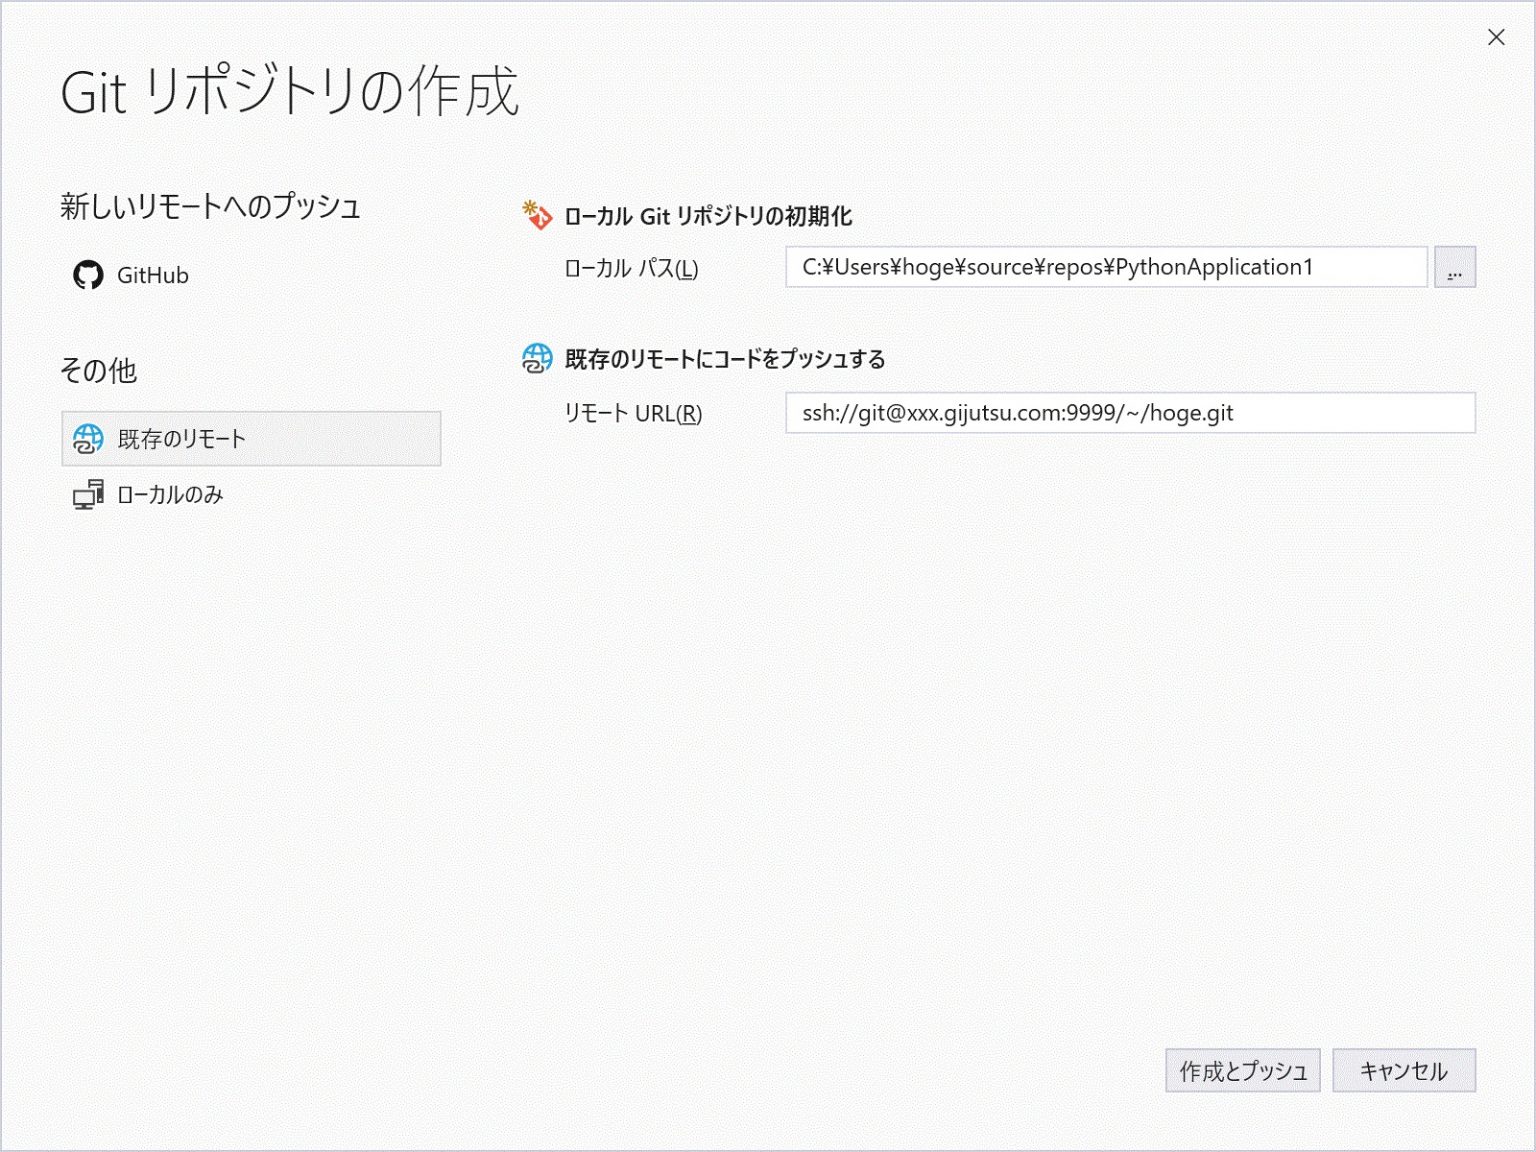This screenshot has width=1536, height=1152.
Task: Click the monitor icon beside ローカルのみ
Action: point(88,494)
